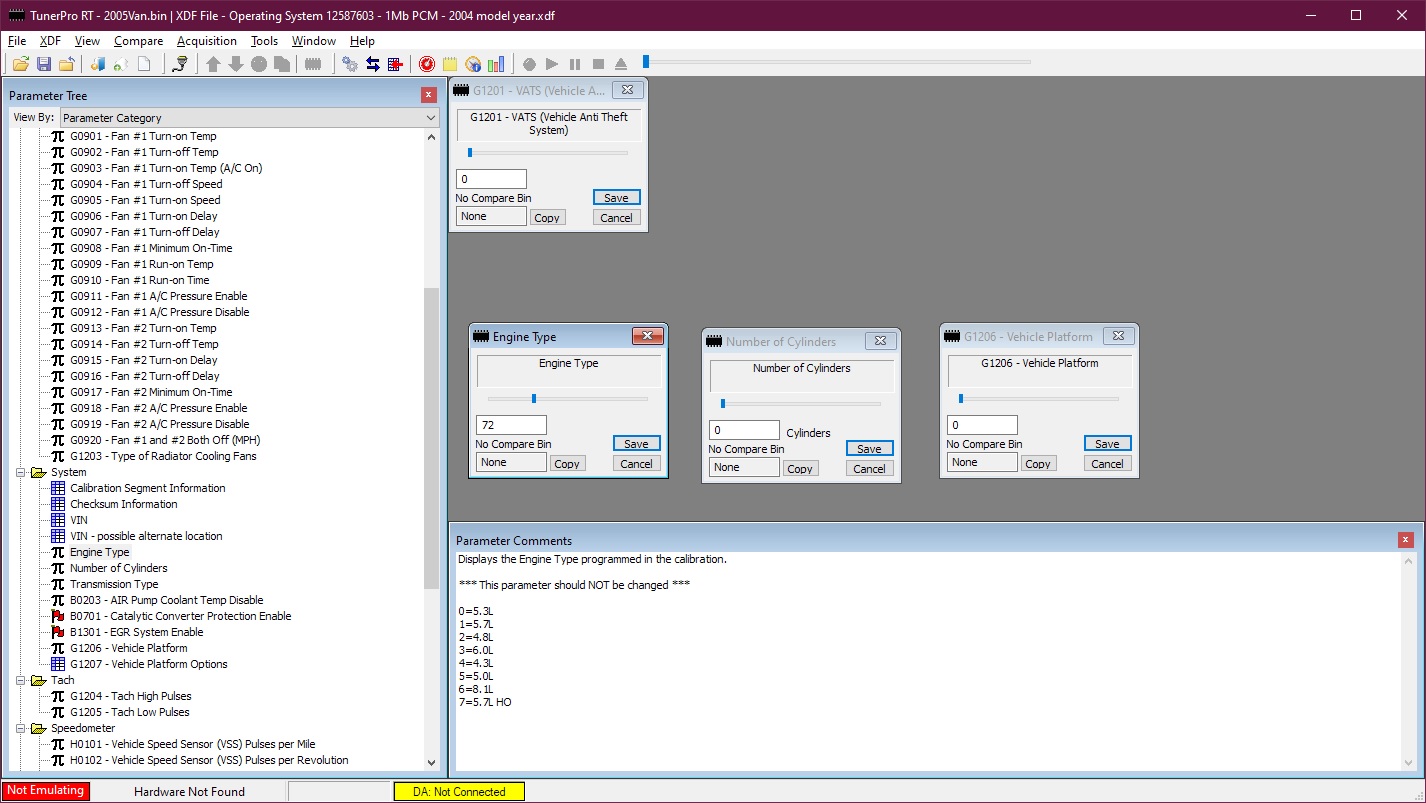Select G0920 - Fan #1 and #2 Both Off
This screenshot has height=803, width=1426.
coord(165,440)
